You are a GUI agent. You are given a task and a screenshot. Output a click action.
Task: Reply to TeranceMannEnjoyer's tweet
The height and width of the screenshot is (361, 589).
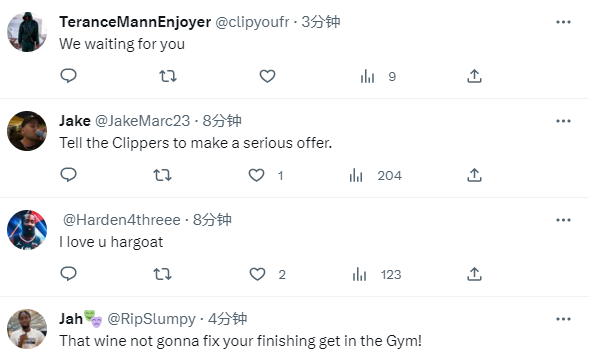[x=68, y=76]
